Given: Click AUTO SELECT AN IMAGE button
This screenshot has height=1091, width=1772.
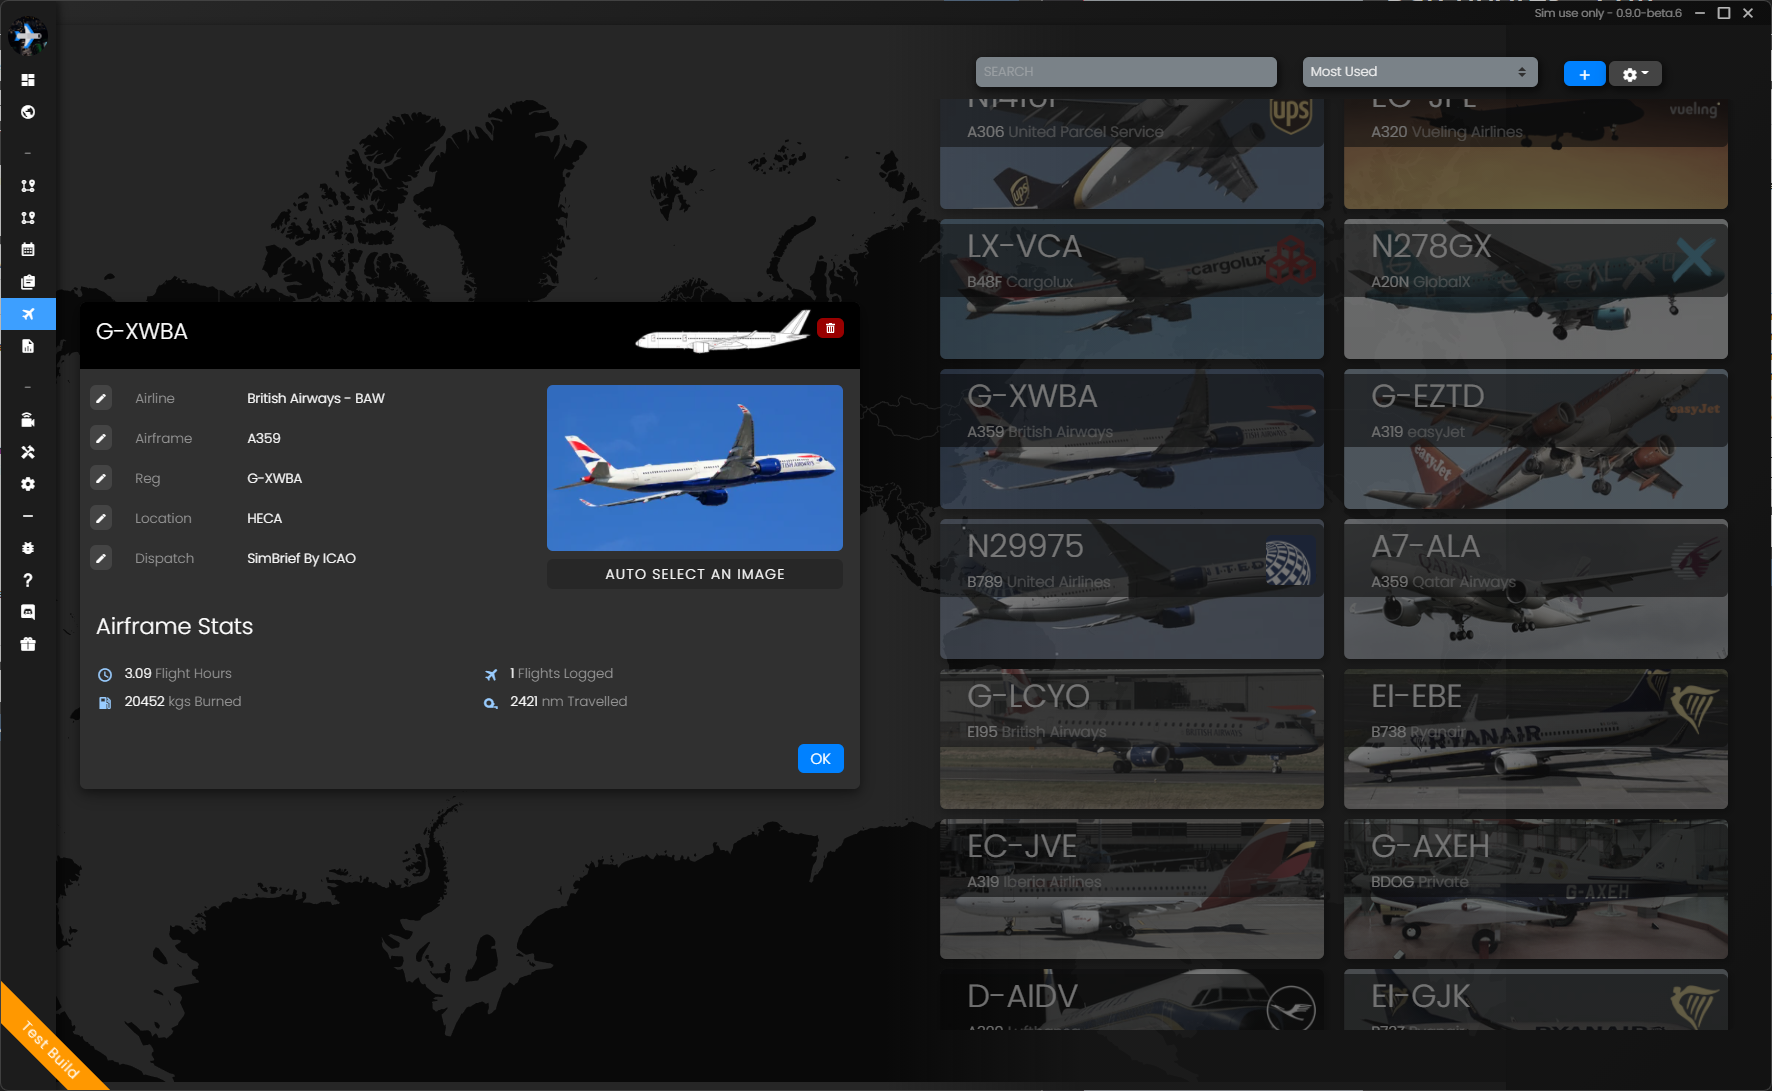Looking at the screenshot, I should (695, 574).
